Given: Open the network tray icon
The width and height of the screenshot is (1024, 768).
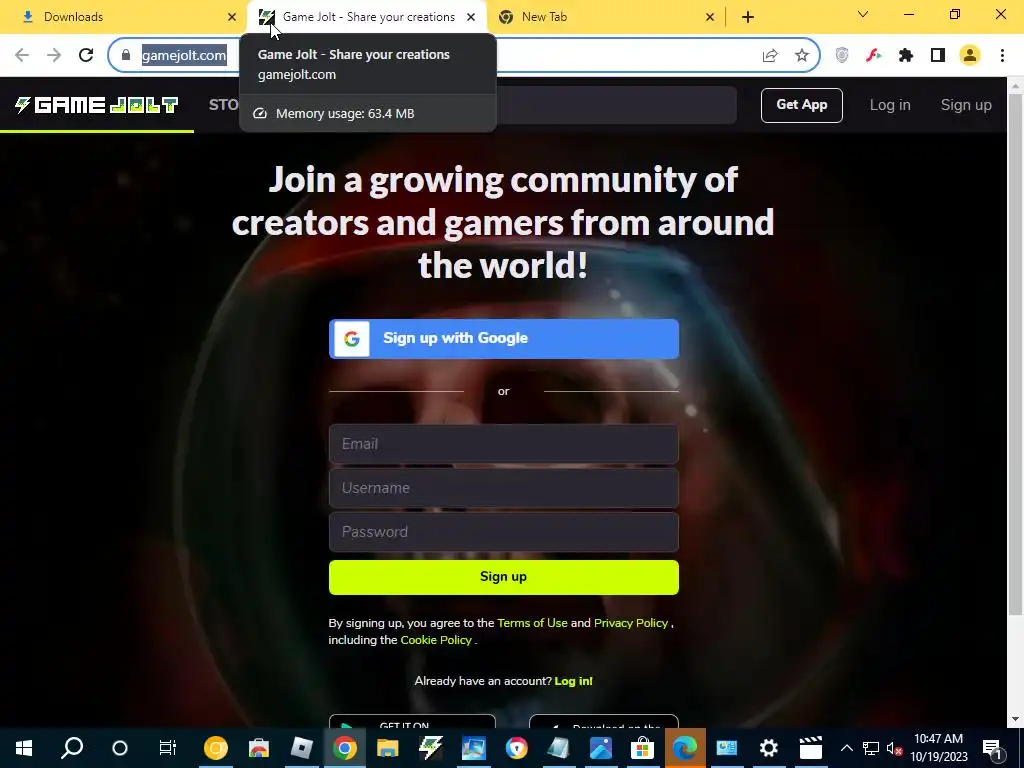Looking at the screenshot, I should pos(871,748).
